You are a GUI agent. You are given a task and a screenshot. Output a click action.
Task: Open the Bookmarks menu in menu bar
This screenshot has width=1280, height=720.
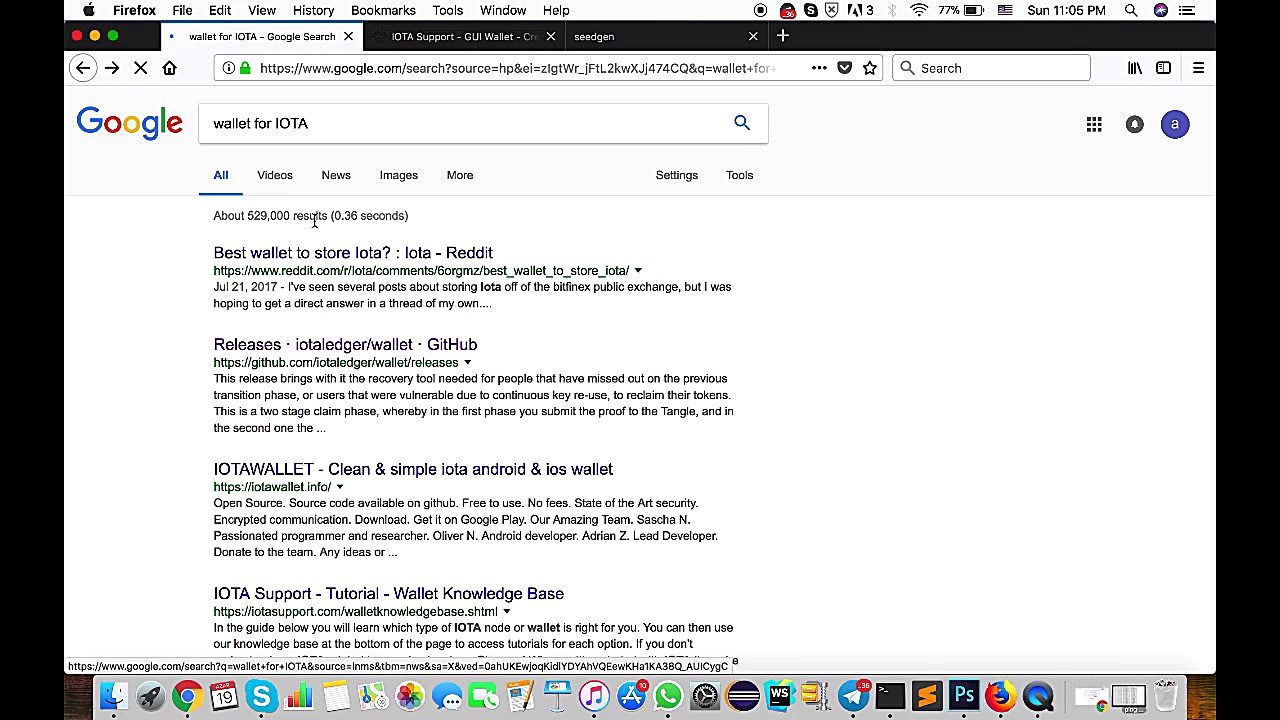click(x=383, y=10)
